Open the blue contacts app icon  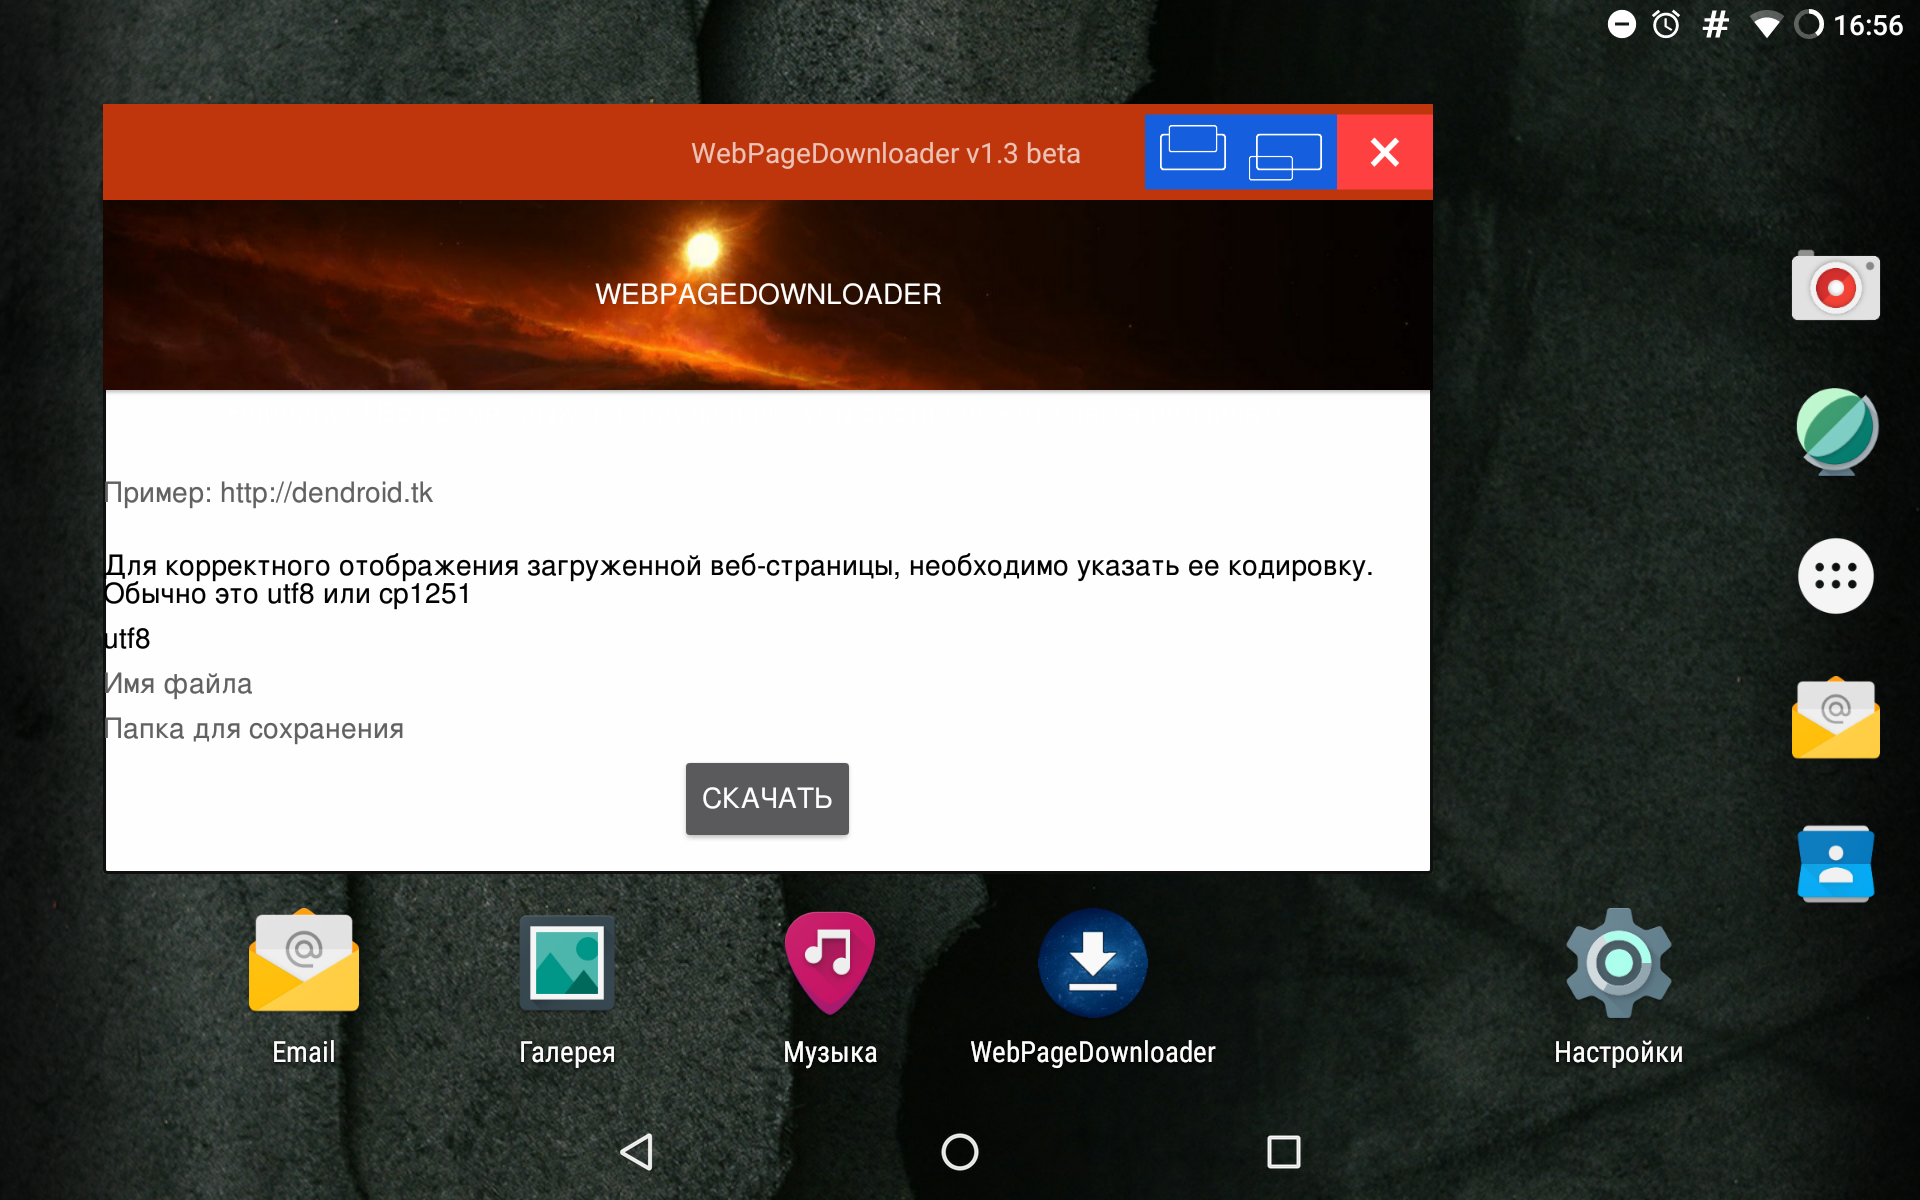pyautogui.click(x=1835, y=864)
